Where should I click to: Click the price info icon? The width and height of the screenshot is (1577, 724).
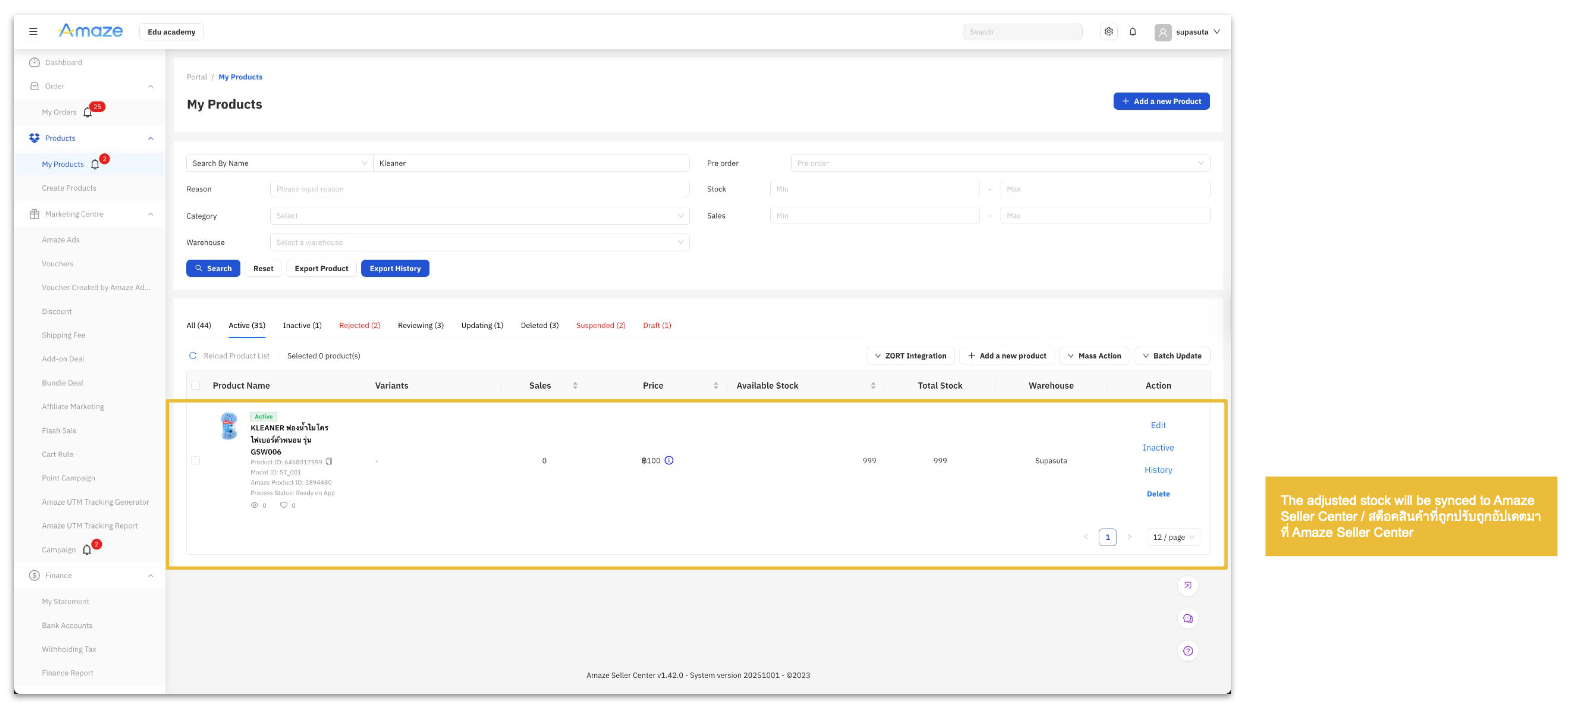point(669,461)
